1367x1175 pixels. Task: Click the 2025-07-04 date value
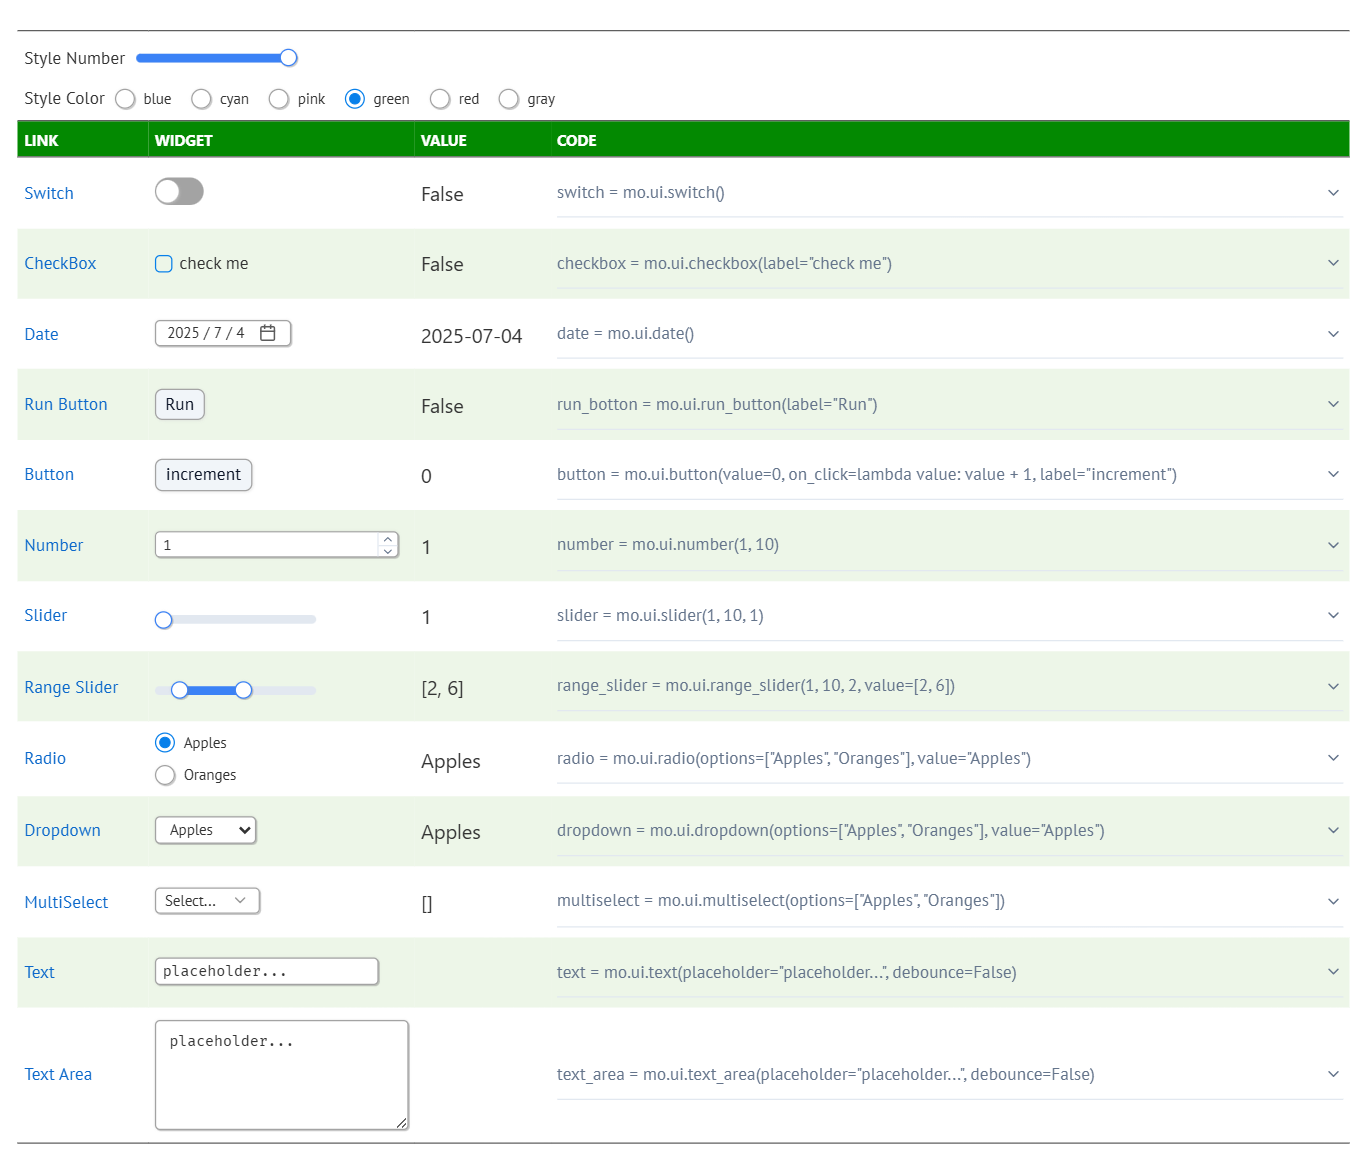coord(472,336)
